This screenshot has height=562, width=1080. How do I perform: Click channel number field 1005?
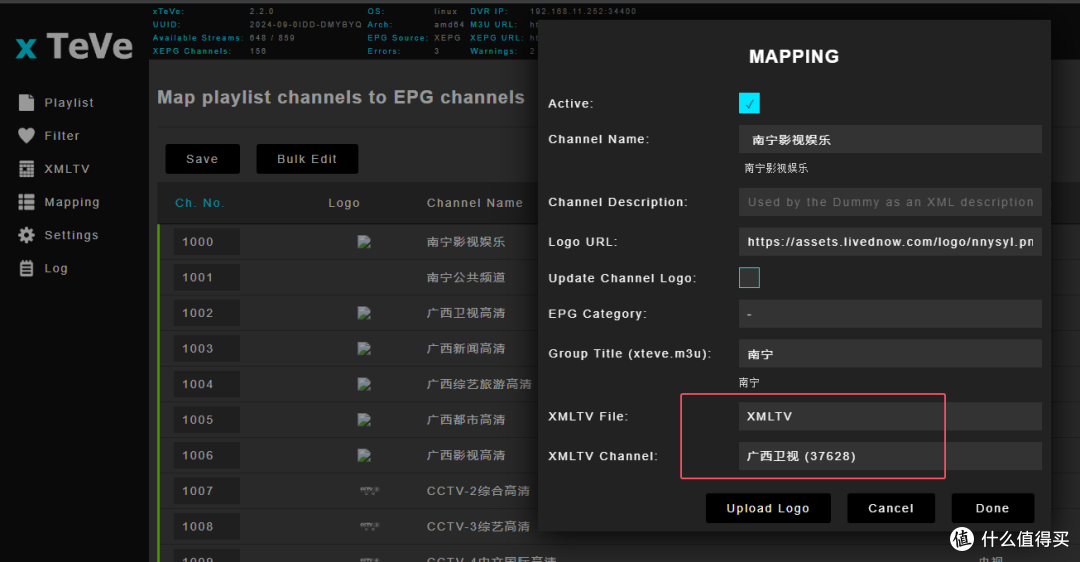(207, 419)
